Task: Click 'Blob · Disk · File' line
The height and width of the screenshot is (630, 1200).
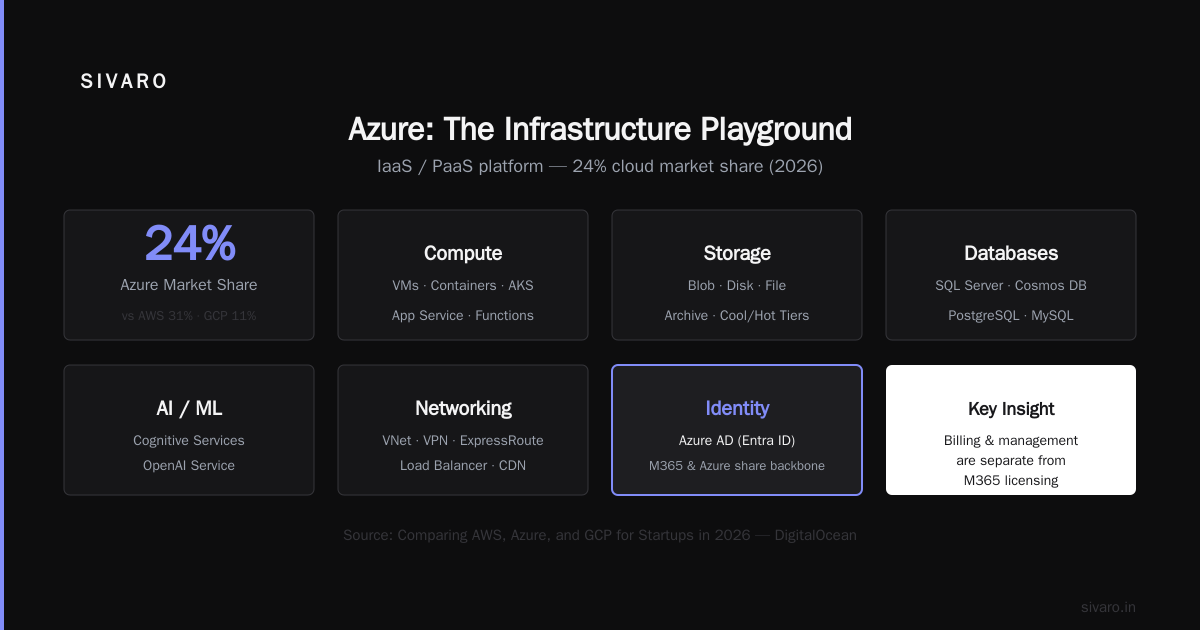Action: 737,285
